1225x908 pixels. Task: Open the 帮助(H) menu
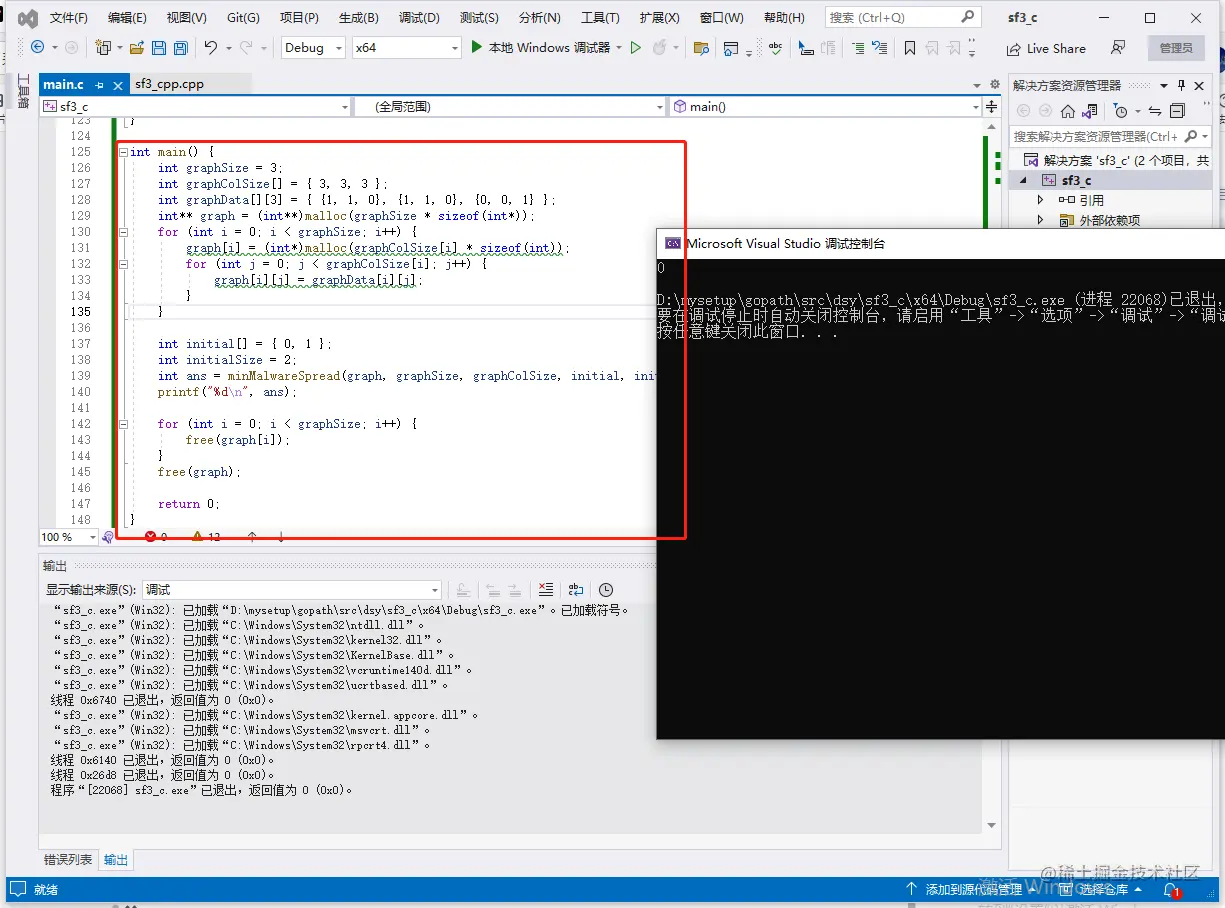[x=783, y=18]
